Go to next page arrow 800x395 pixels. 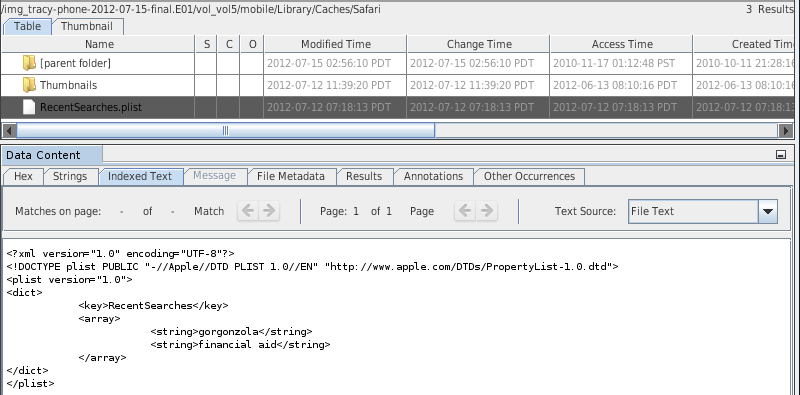[x=487, y=211]
